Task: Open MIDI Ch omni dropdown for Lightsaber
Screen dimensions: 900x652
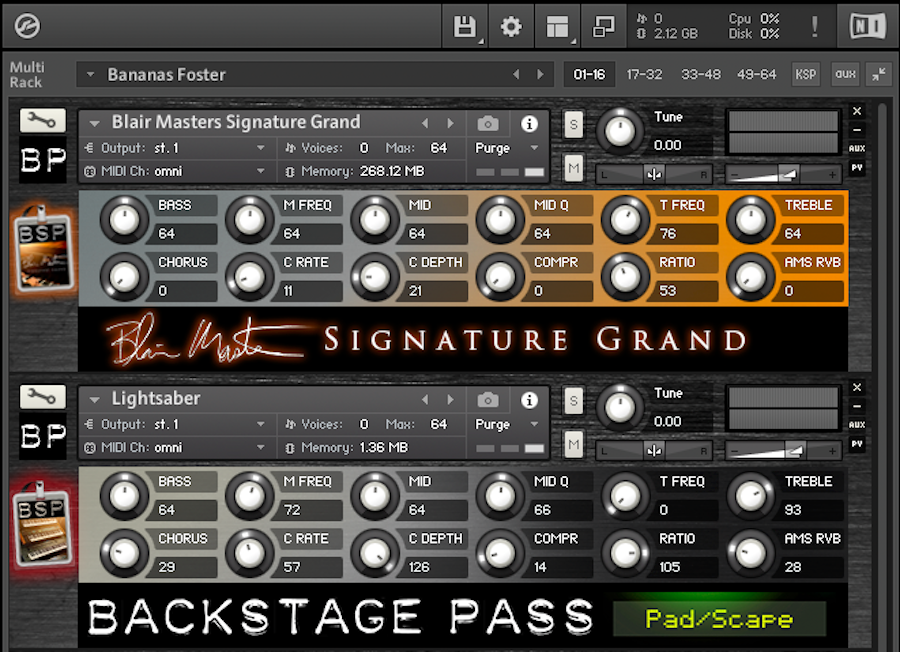Action: pyautogui.click(x=261, y=447)
